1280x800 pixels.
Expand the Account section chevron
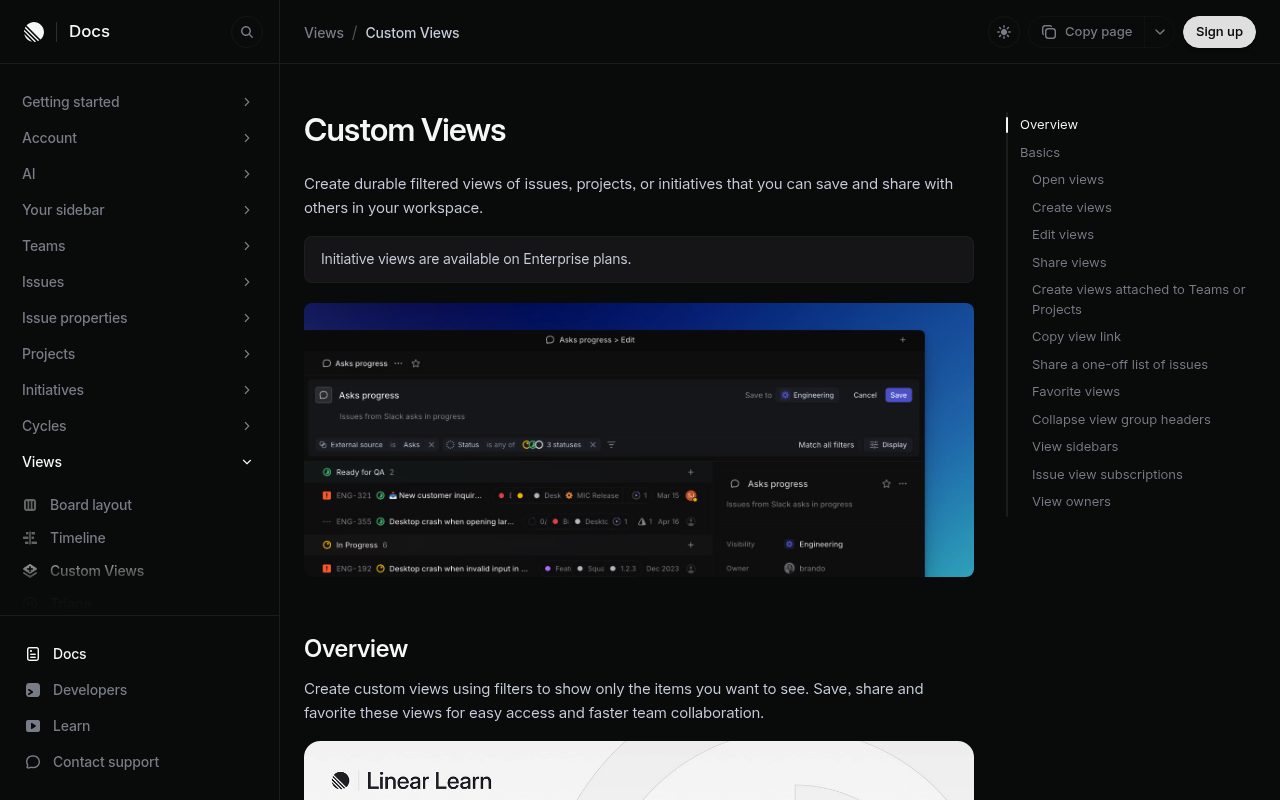point(247,138)
